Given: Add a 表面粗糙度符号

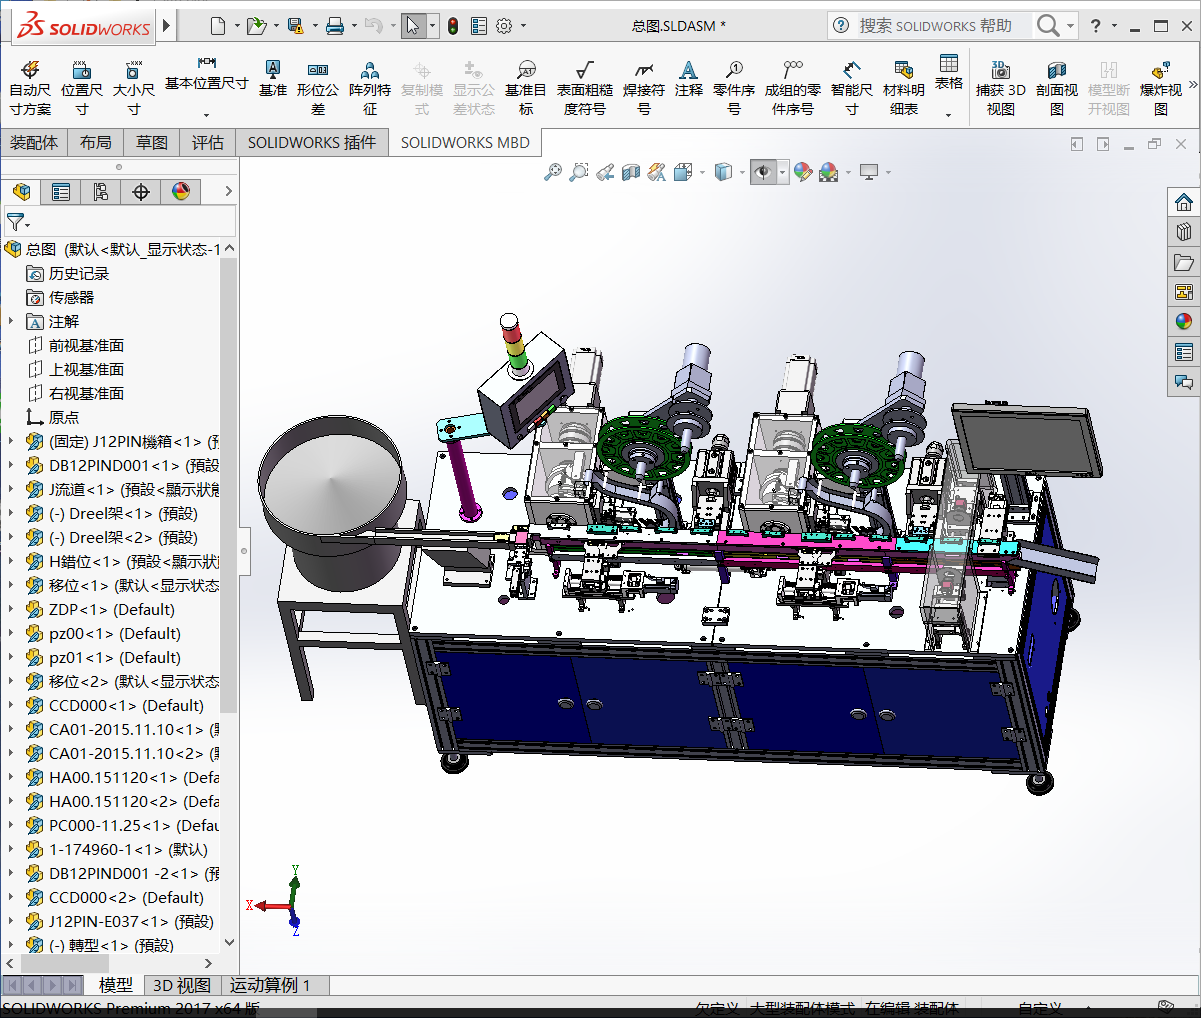Looking at the screenshot, I should [585, 88].
